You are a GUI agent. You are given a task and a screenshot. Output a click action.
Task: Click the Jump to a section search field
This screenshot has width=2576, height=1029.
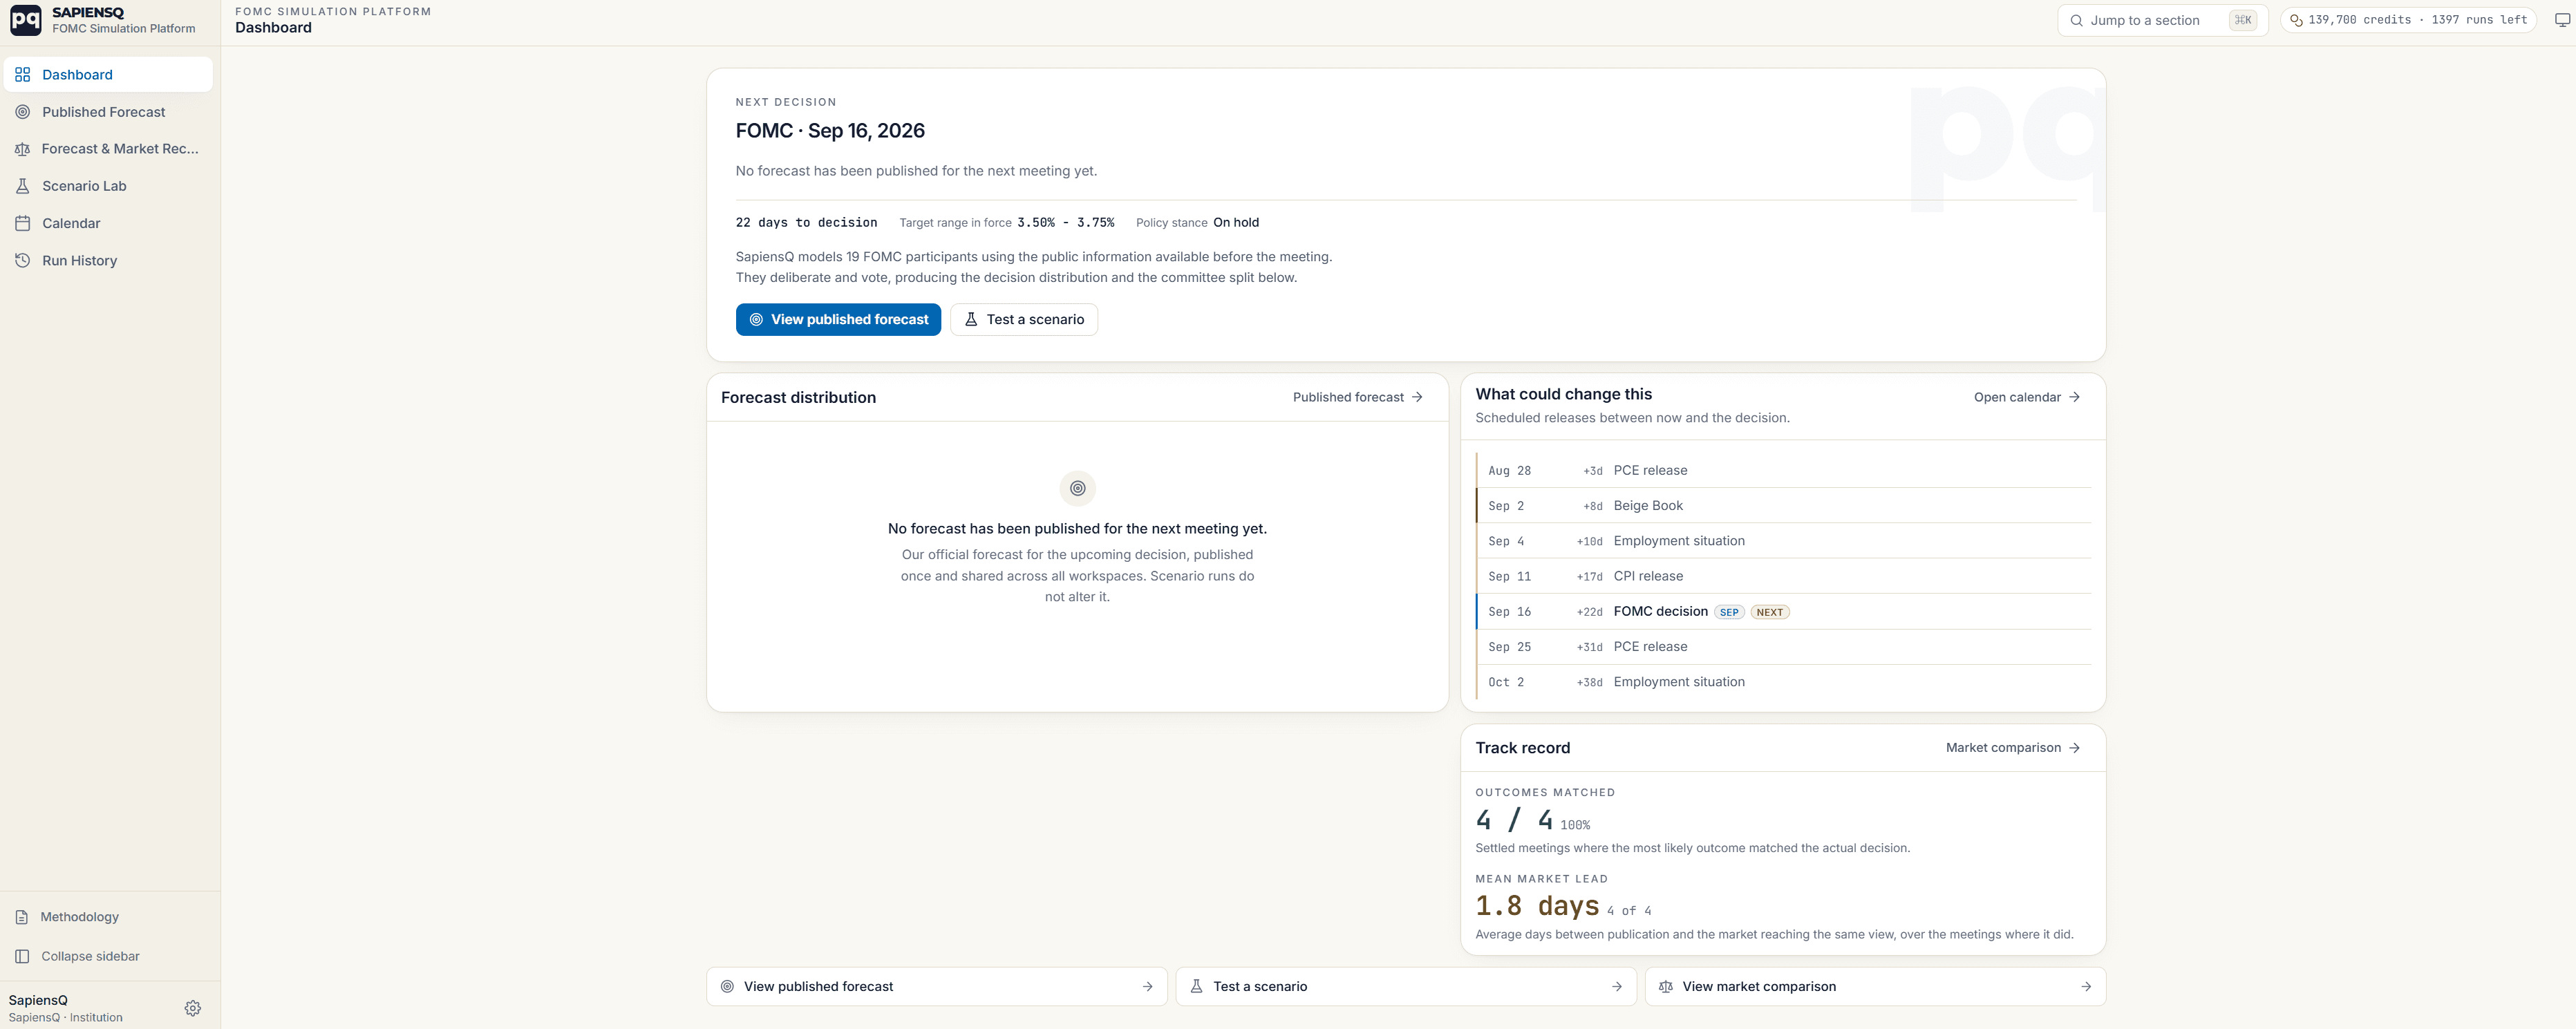(x=2162, y=20)
